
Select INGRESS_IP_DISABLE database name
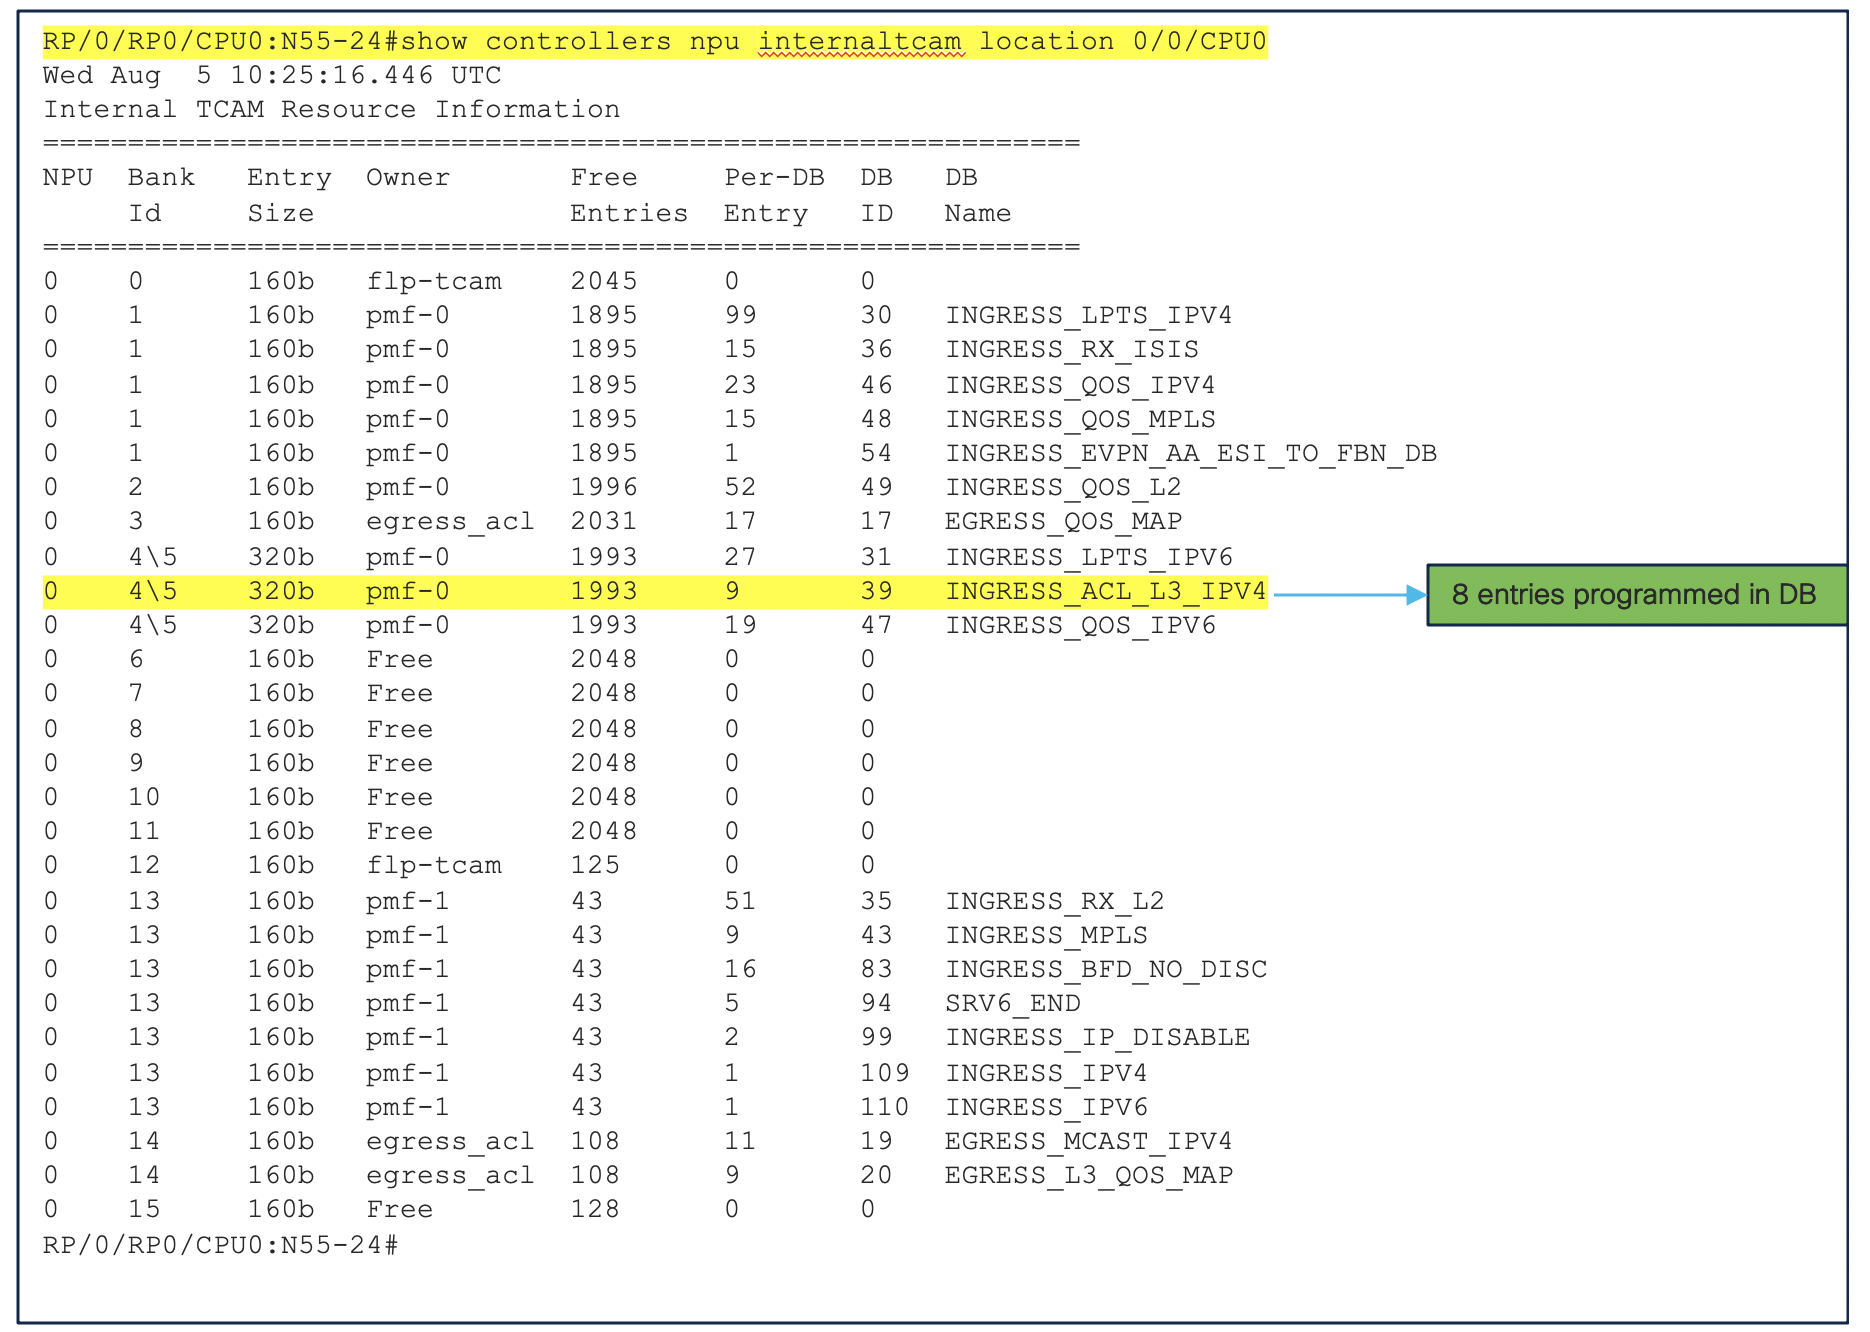[x=1097, y=1038]
